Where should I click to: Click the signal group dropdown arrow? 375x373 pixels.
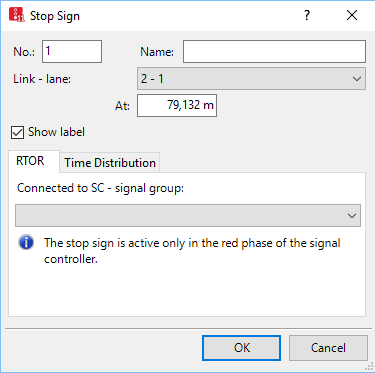point(352,216)
